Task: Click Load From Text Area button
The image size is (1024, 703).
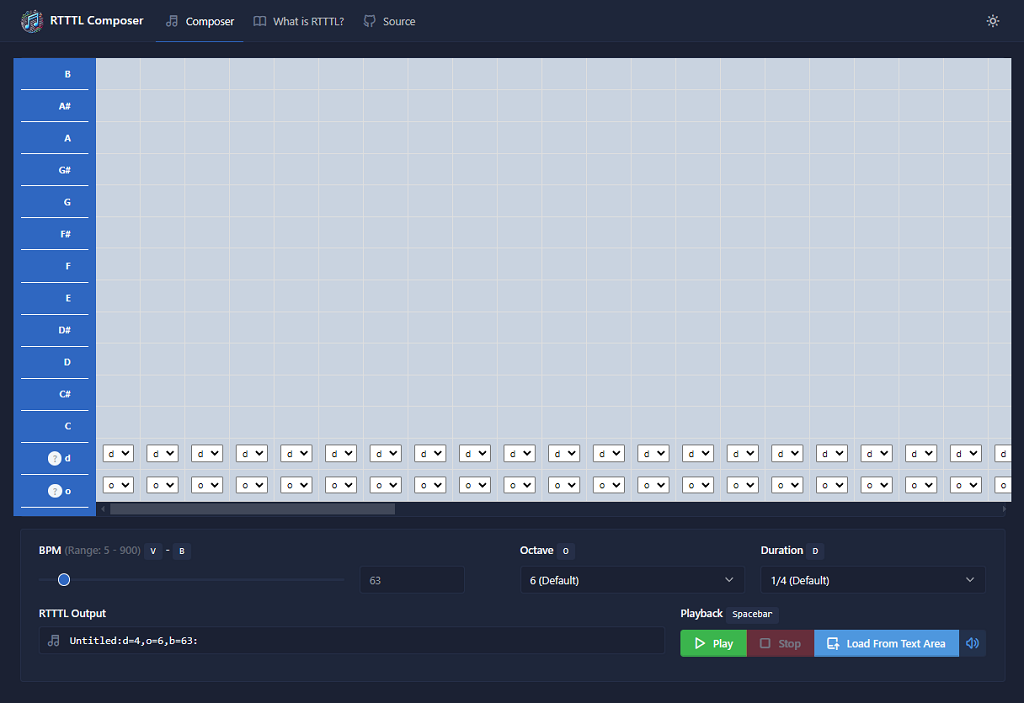Action: click(886, 643)
